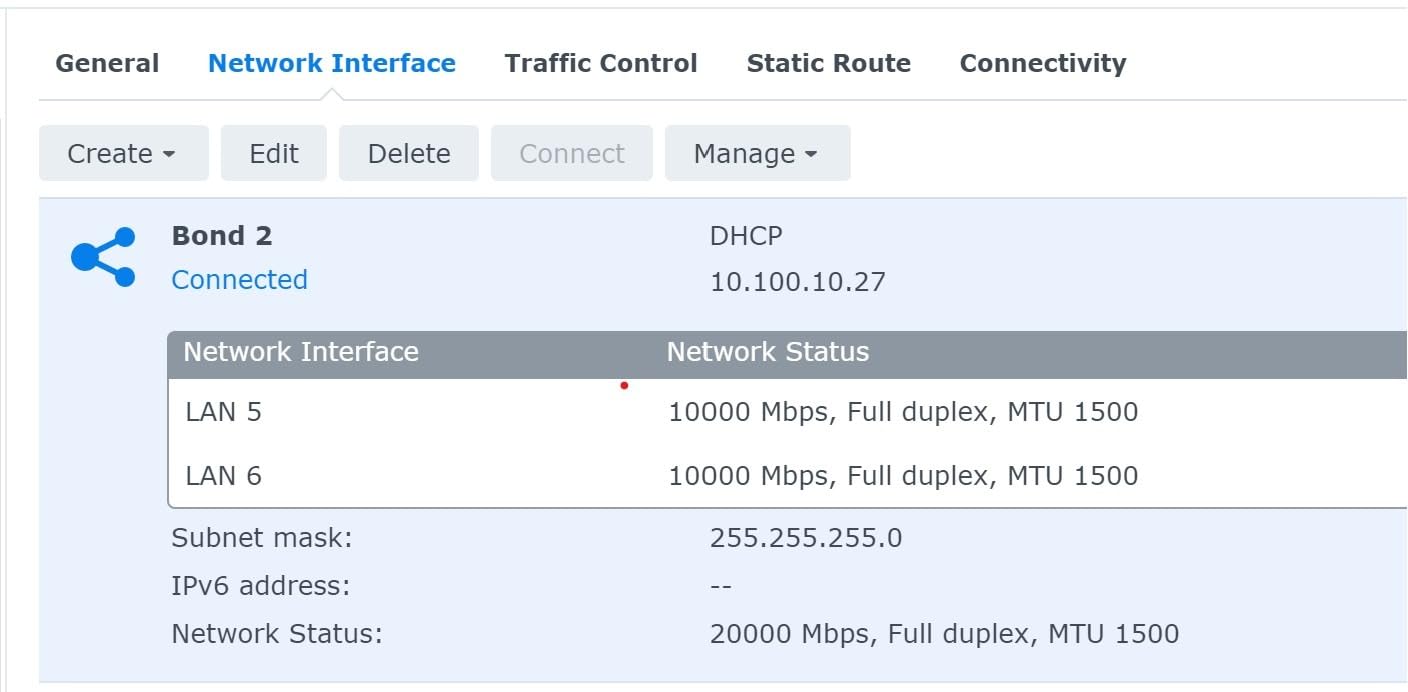Select the LAN 5 row
Screen dimensions: 1408x692
tap(224, 412)
